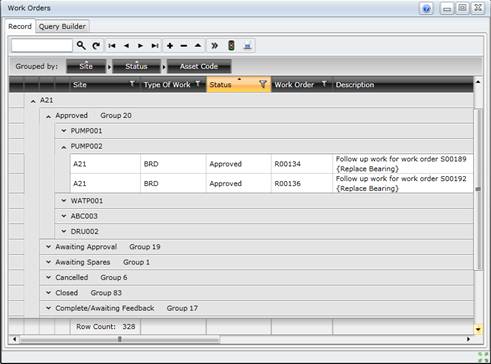The image size is (491, 364).
Task: Open the Status column filter
Action: [x=263, y=84]
